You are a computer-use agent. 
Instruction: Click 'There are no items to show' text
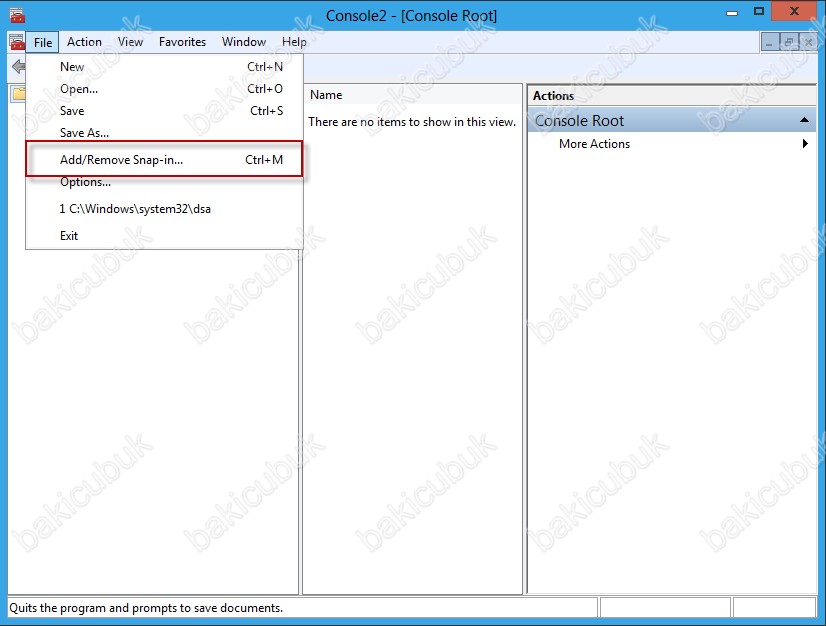coord(412,122)
